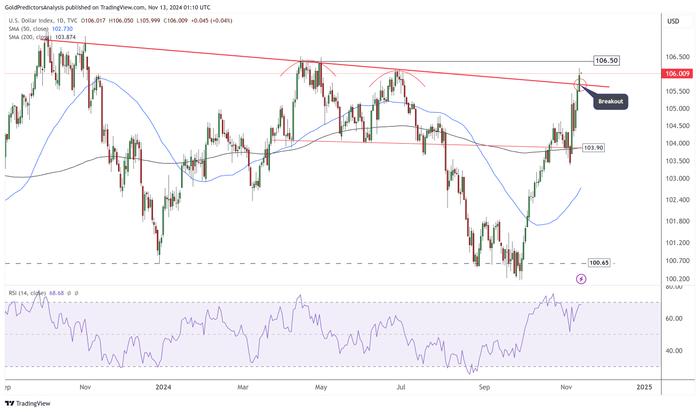Image resolution: width=700 pixels, height=412 pixels.
Task: Open the USD currency selector
Action: click(x=673, y=21)
